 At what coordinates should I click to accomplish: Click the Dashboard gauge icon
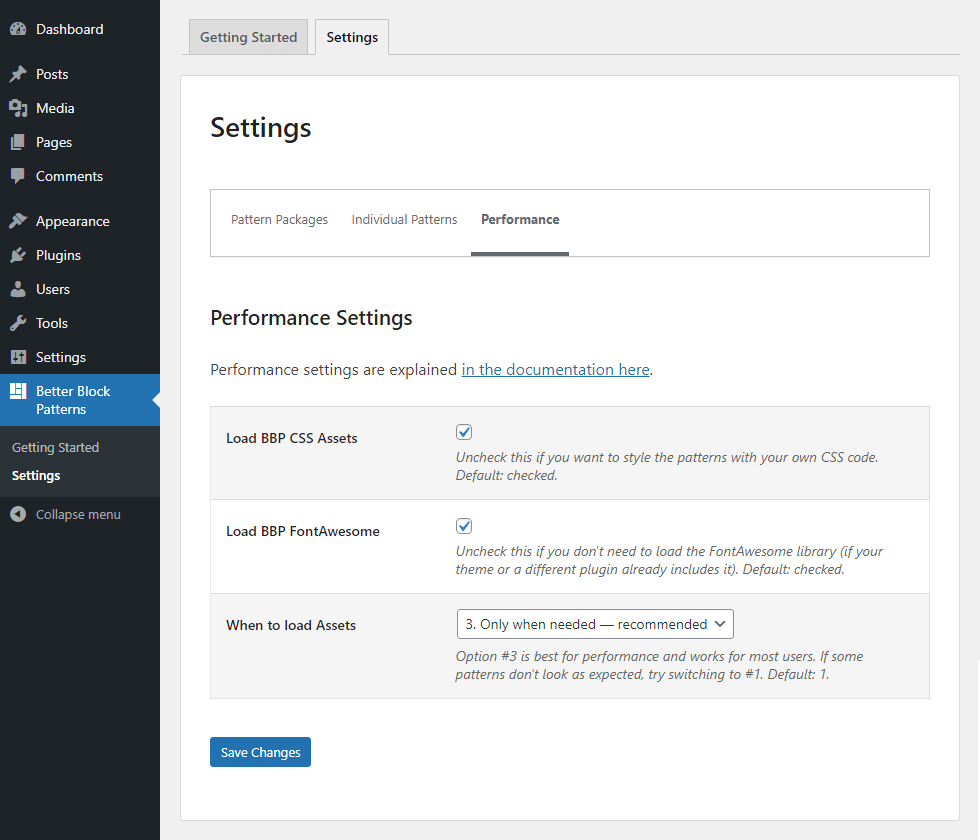[18, 29]
